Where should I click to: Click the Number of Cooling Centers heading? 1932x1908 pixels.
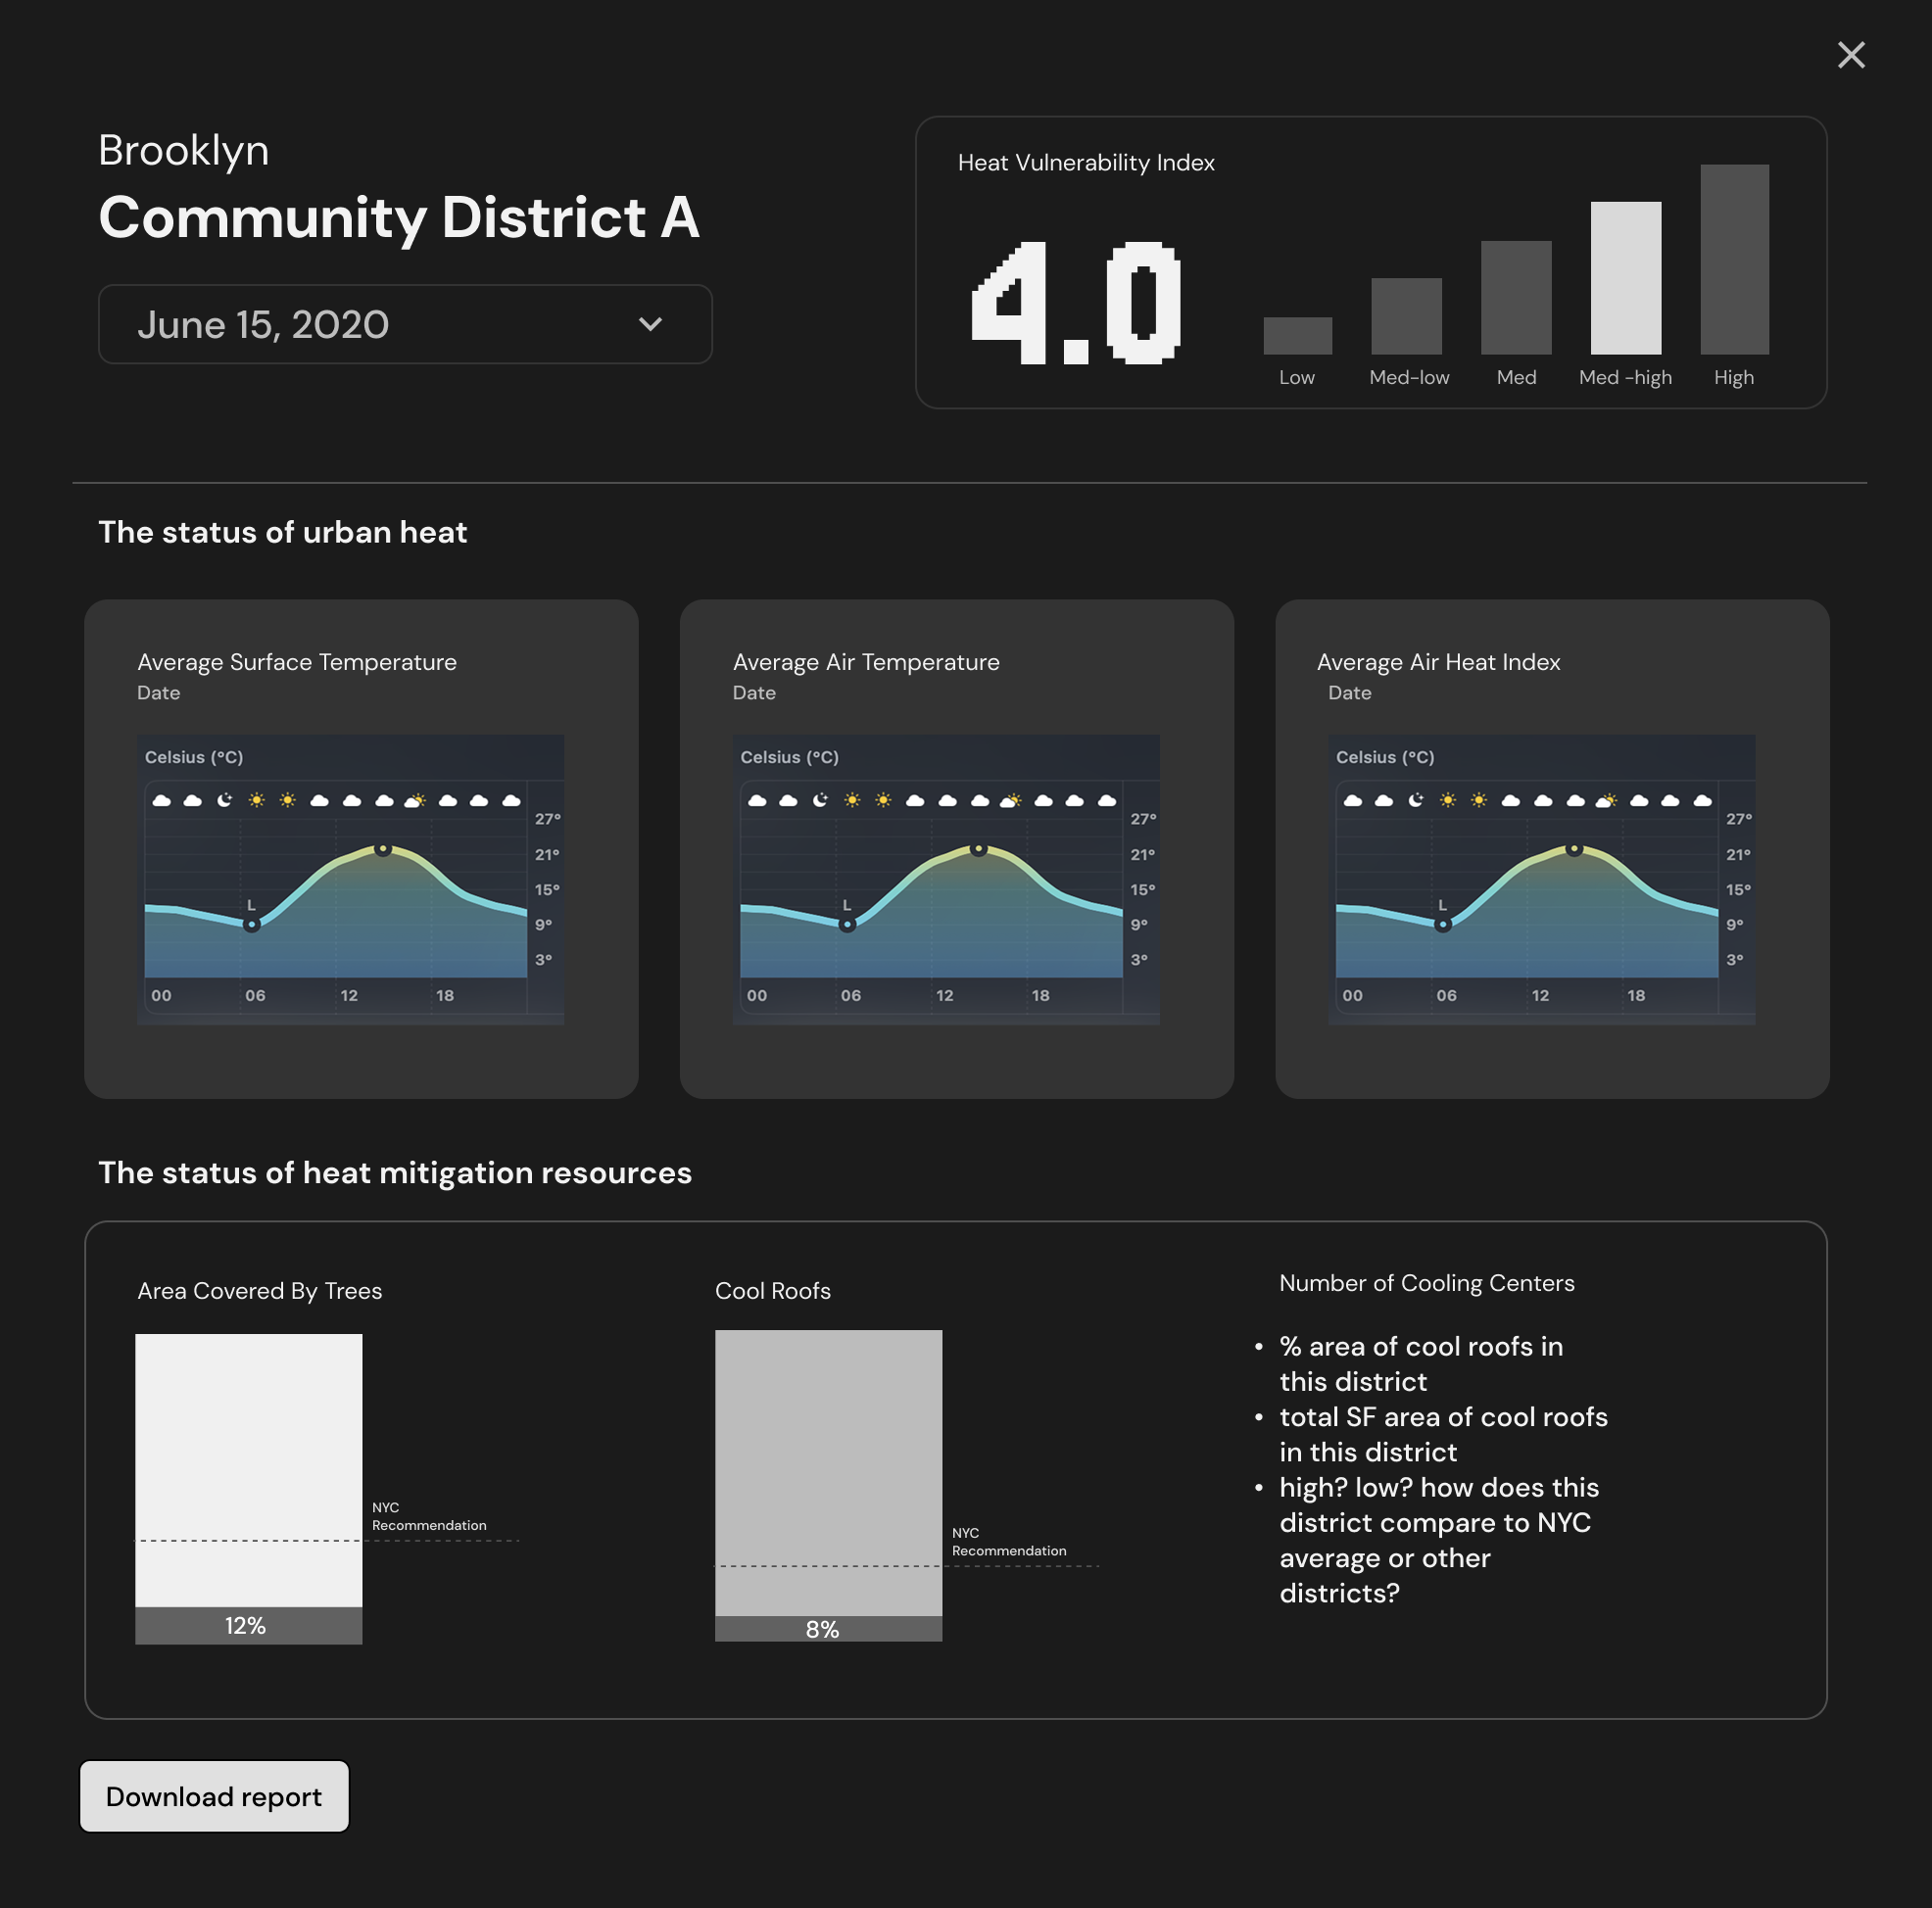pos(1427,1283)
